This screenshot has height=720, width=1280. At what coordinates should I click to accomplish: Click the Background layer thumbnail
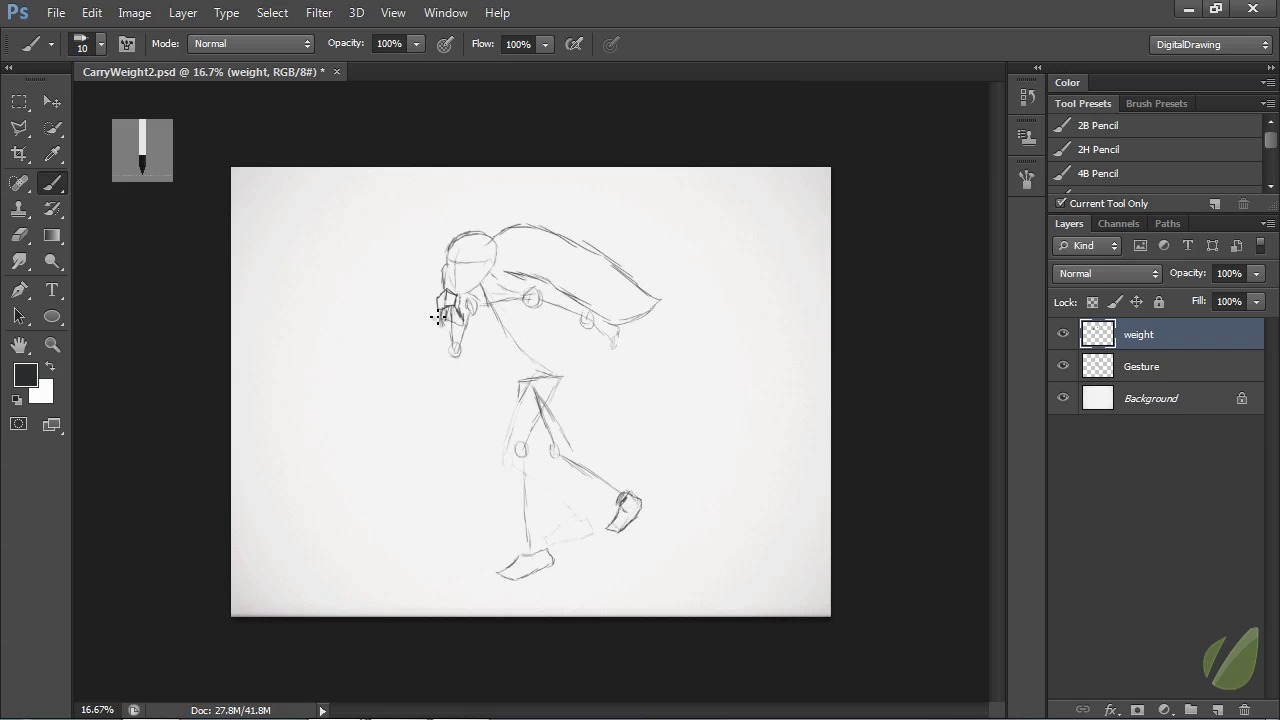[1098, 398]
